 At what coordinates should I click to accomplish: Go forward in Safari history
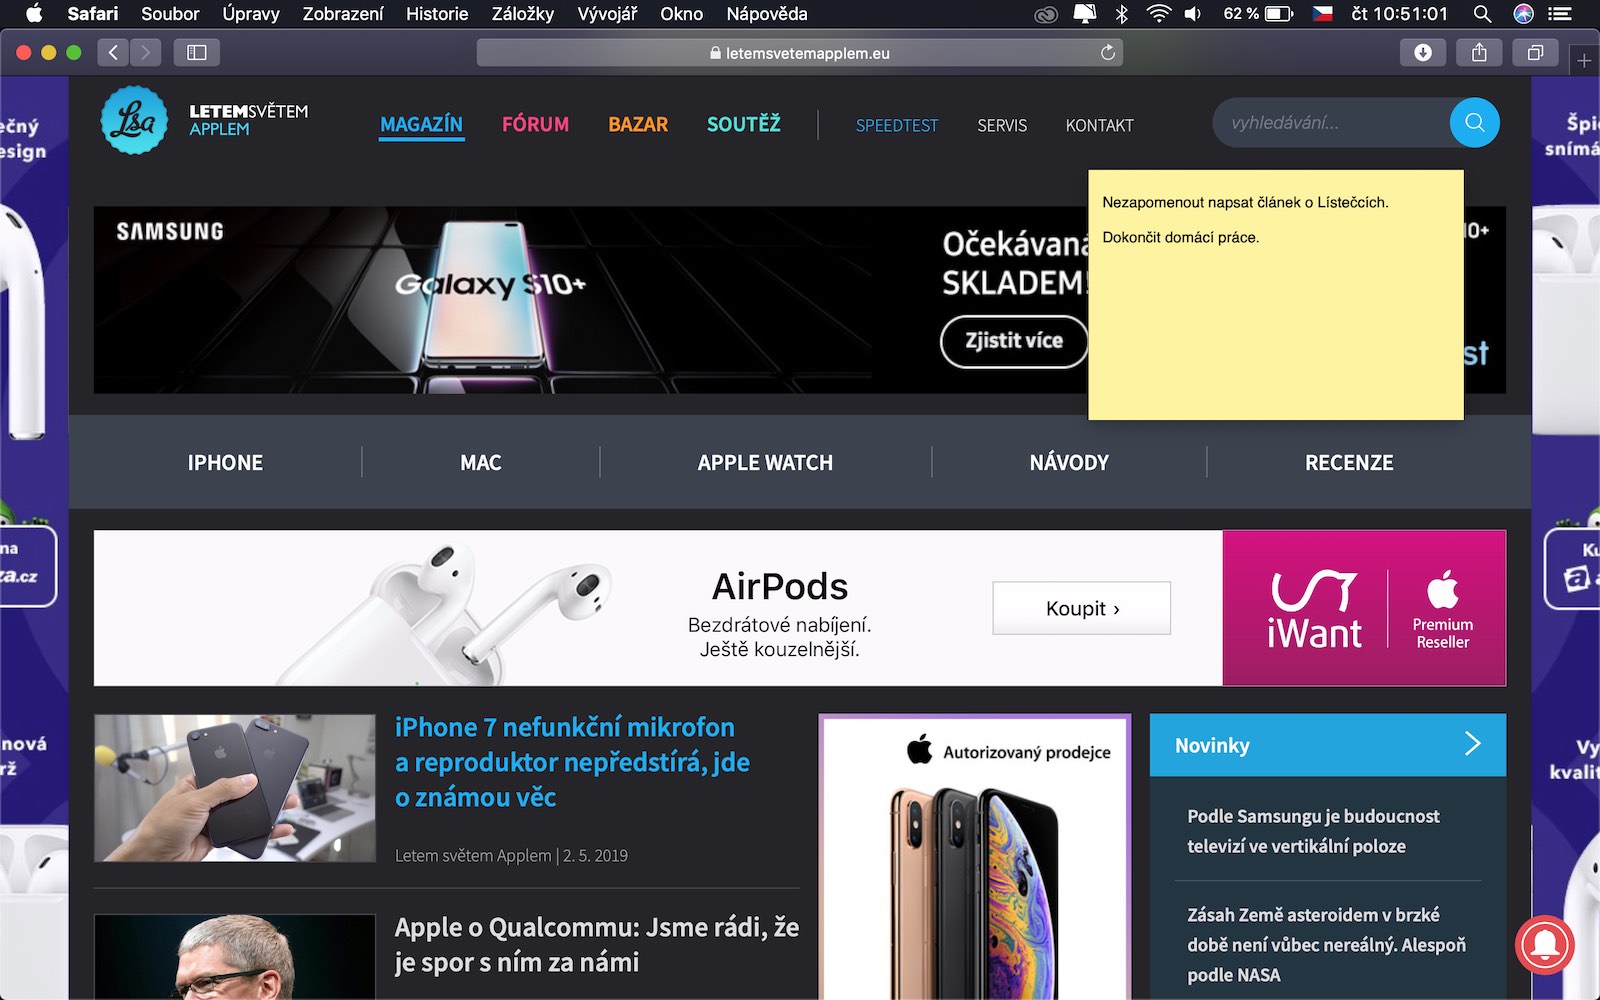point(145,52)
